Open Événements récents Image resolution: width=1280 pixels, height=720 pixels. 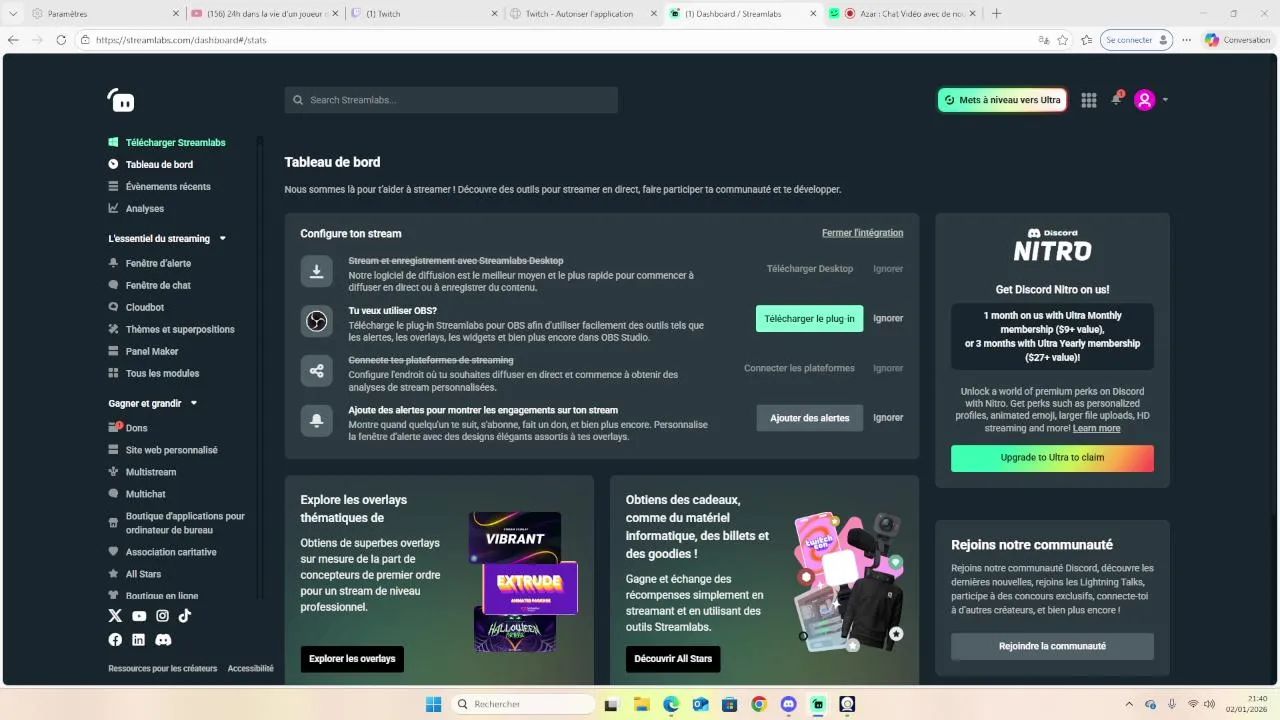(160, 187)
